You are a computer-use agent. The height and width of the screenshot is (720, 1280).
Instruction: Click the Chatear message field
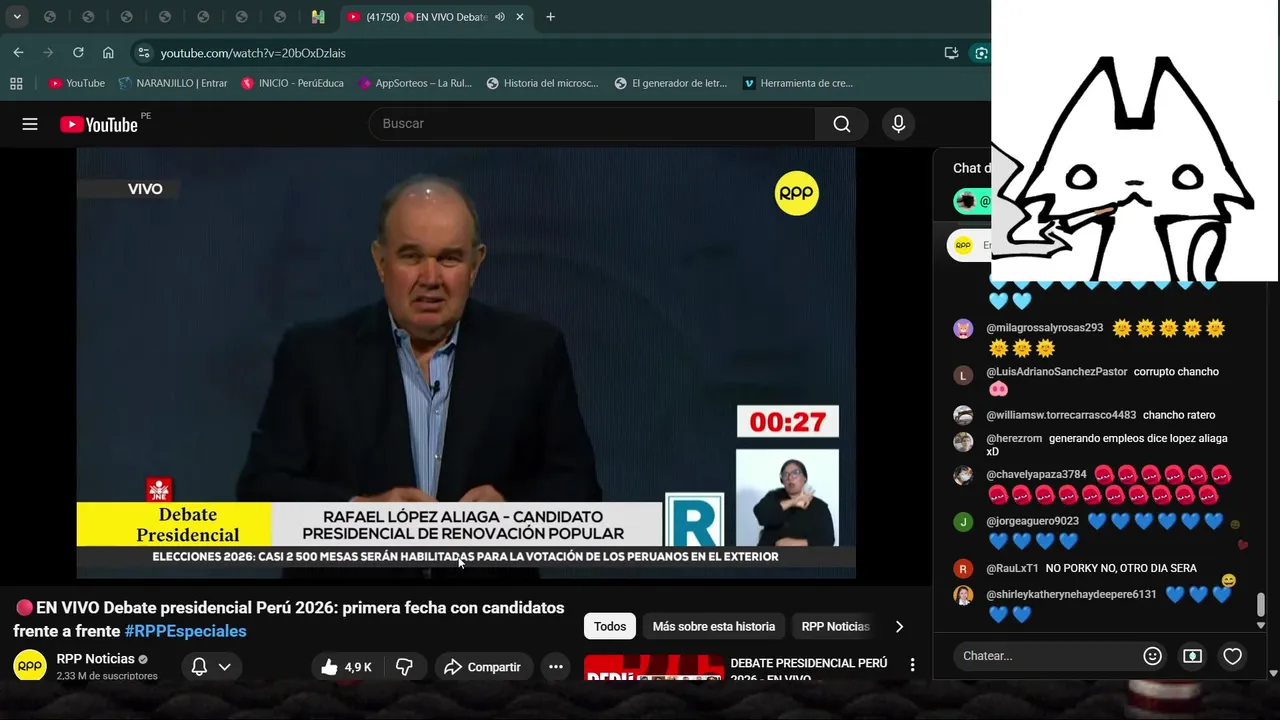[1045, 656]
